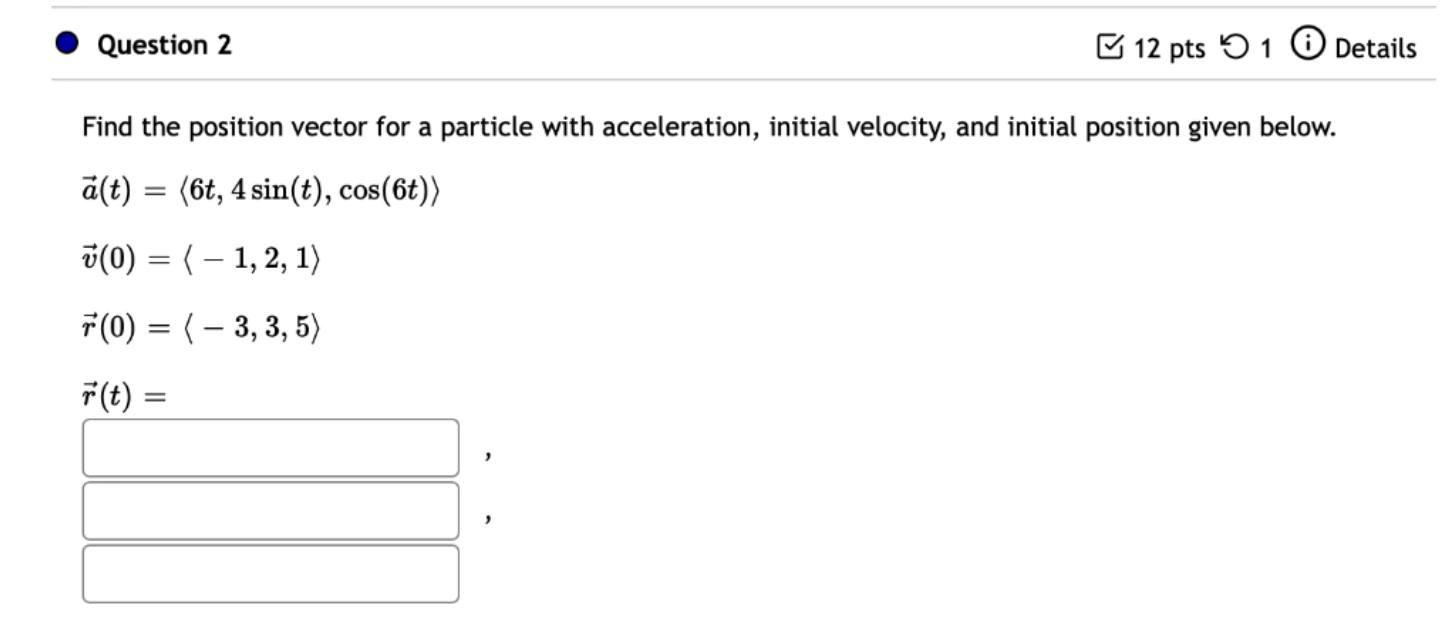Image resolution: width=1447 pixels, height=633 pixels.
Task: Select the second answer field
Action: [x=270, y=511]
